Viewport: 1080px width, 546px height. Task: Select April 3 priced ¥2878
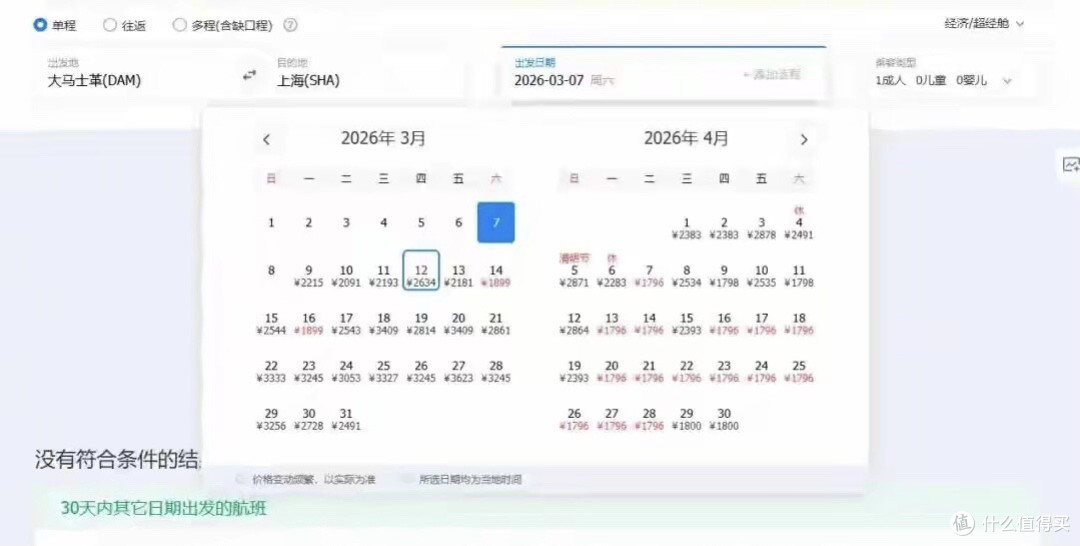(x=761, y=228)
